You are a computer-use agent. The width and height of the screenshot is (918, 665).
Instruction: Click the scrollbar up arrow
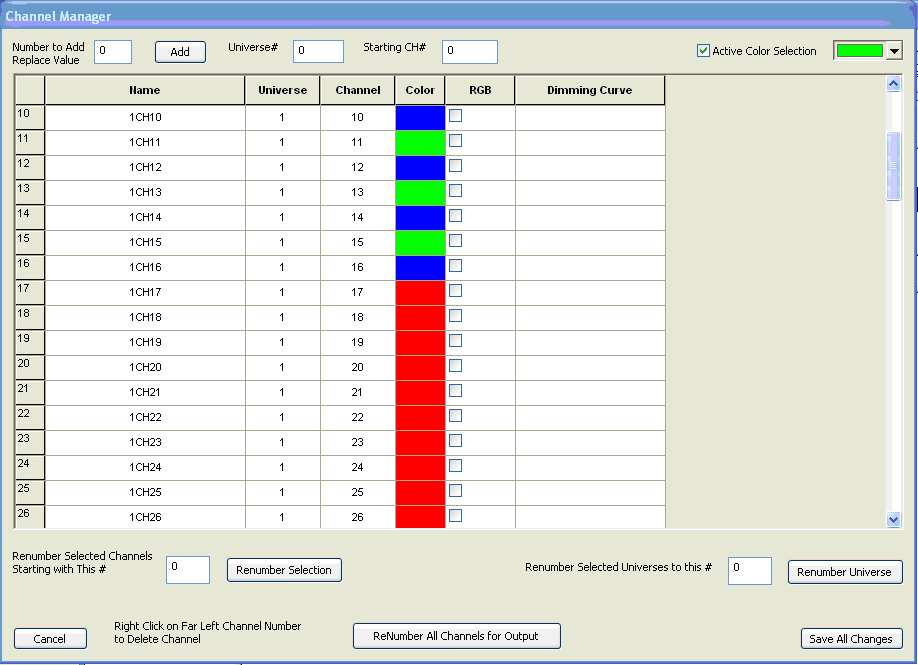(893, 84)
